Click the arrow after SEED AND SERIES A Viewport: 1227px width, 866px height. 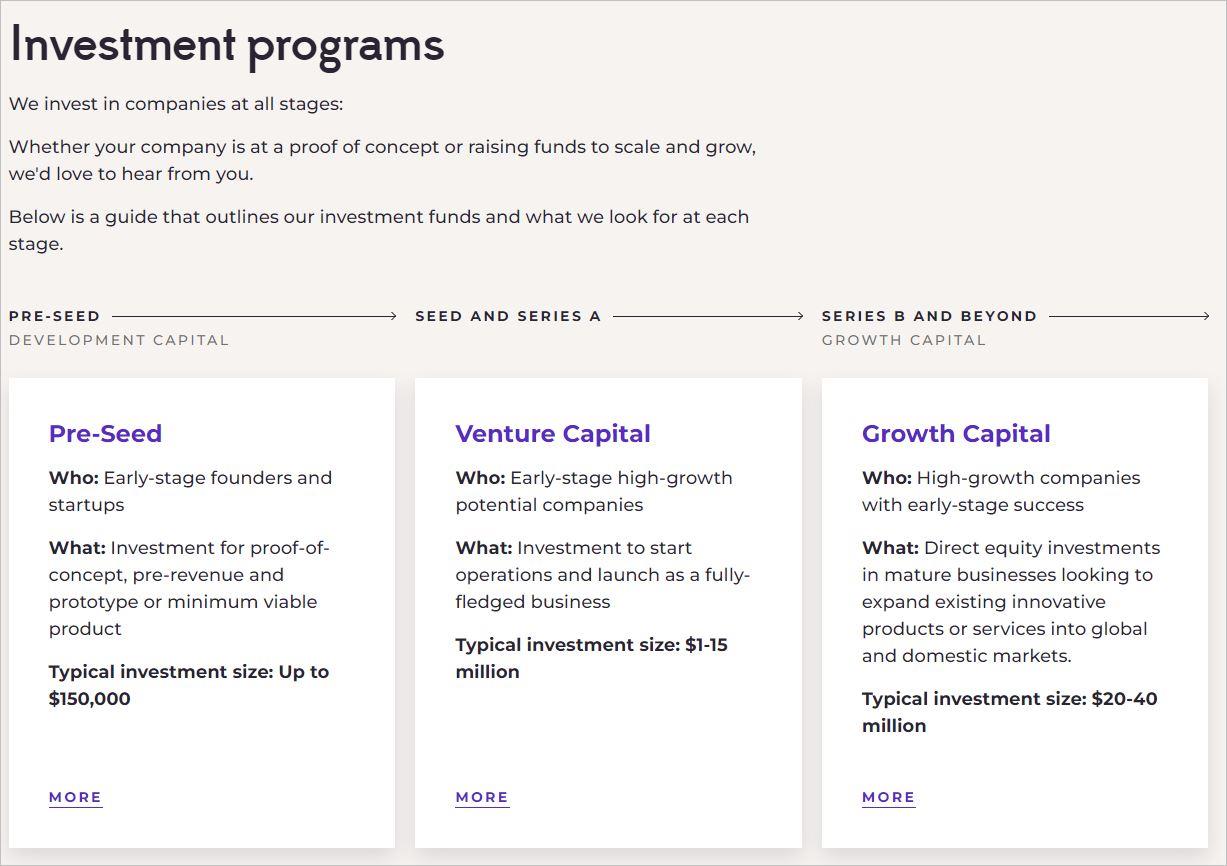point(707,316)
